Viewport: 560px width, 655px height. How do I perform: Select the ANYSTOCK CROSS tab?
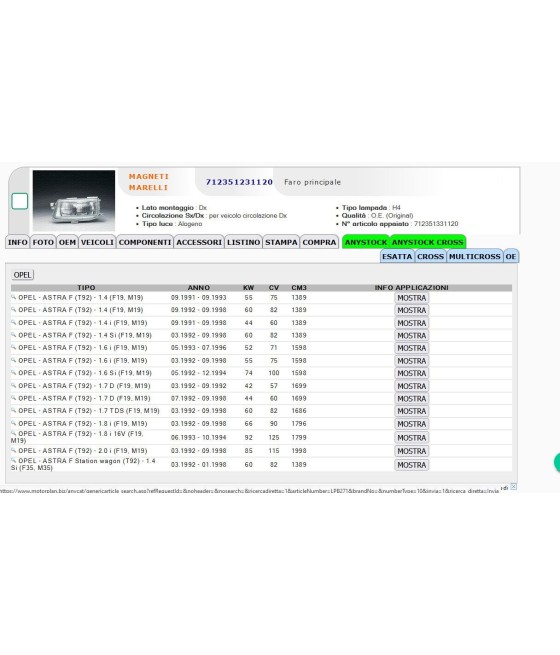coord(427,242)
